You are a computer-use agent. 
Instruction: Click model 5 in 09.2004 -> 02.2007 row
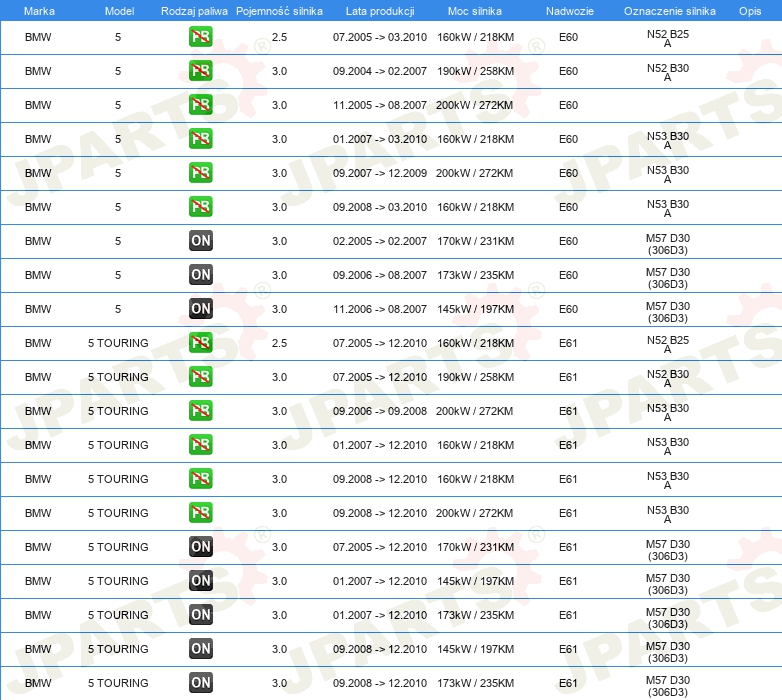[118, 71]
